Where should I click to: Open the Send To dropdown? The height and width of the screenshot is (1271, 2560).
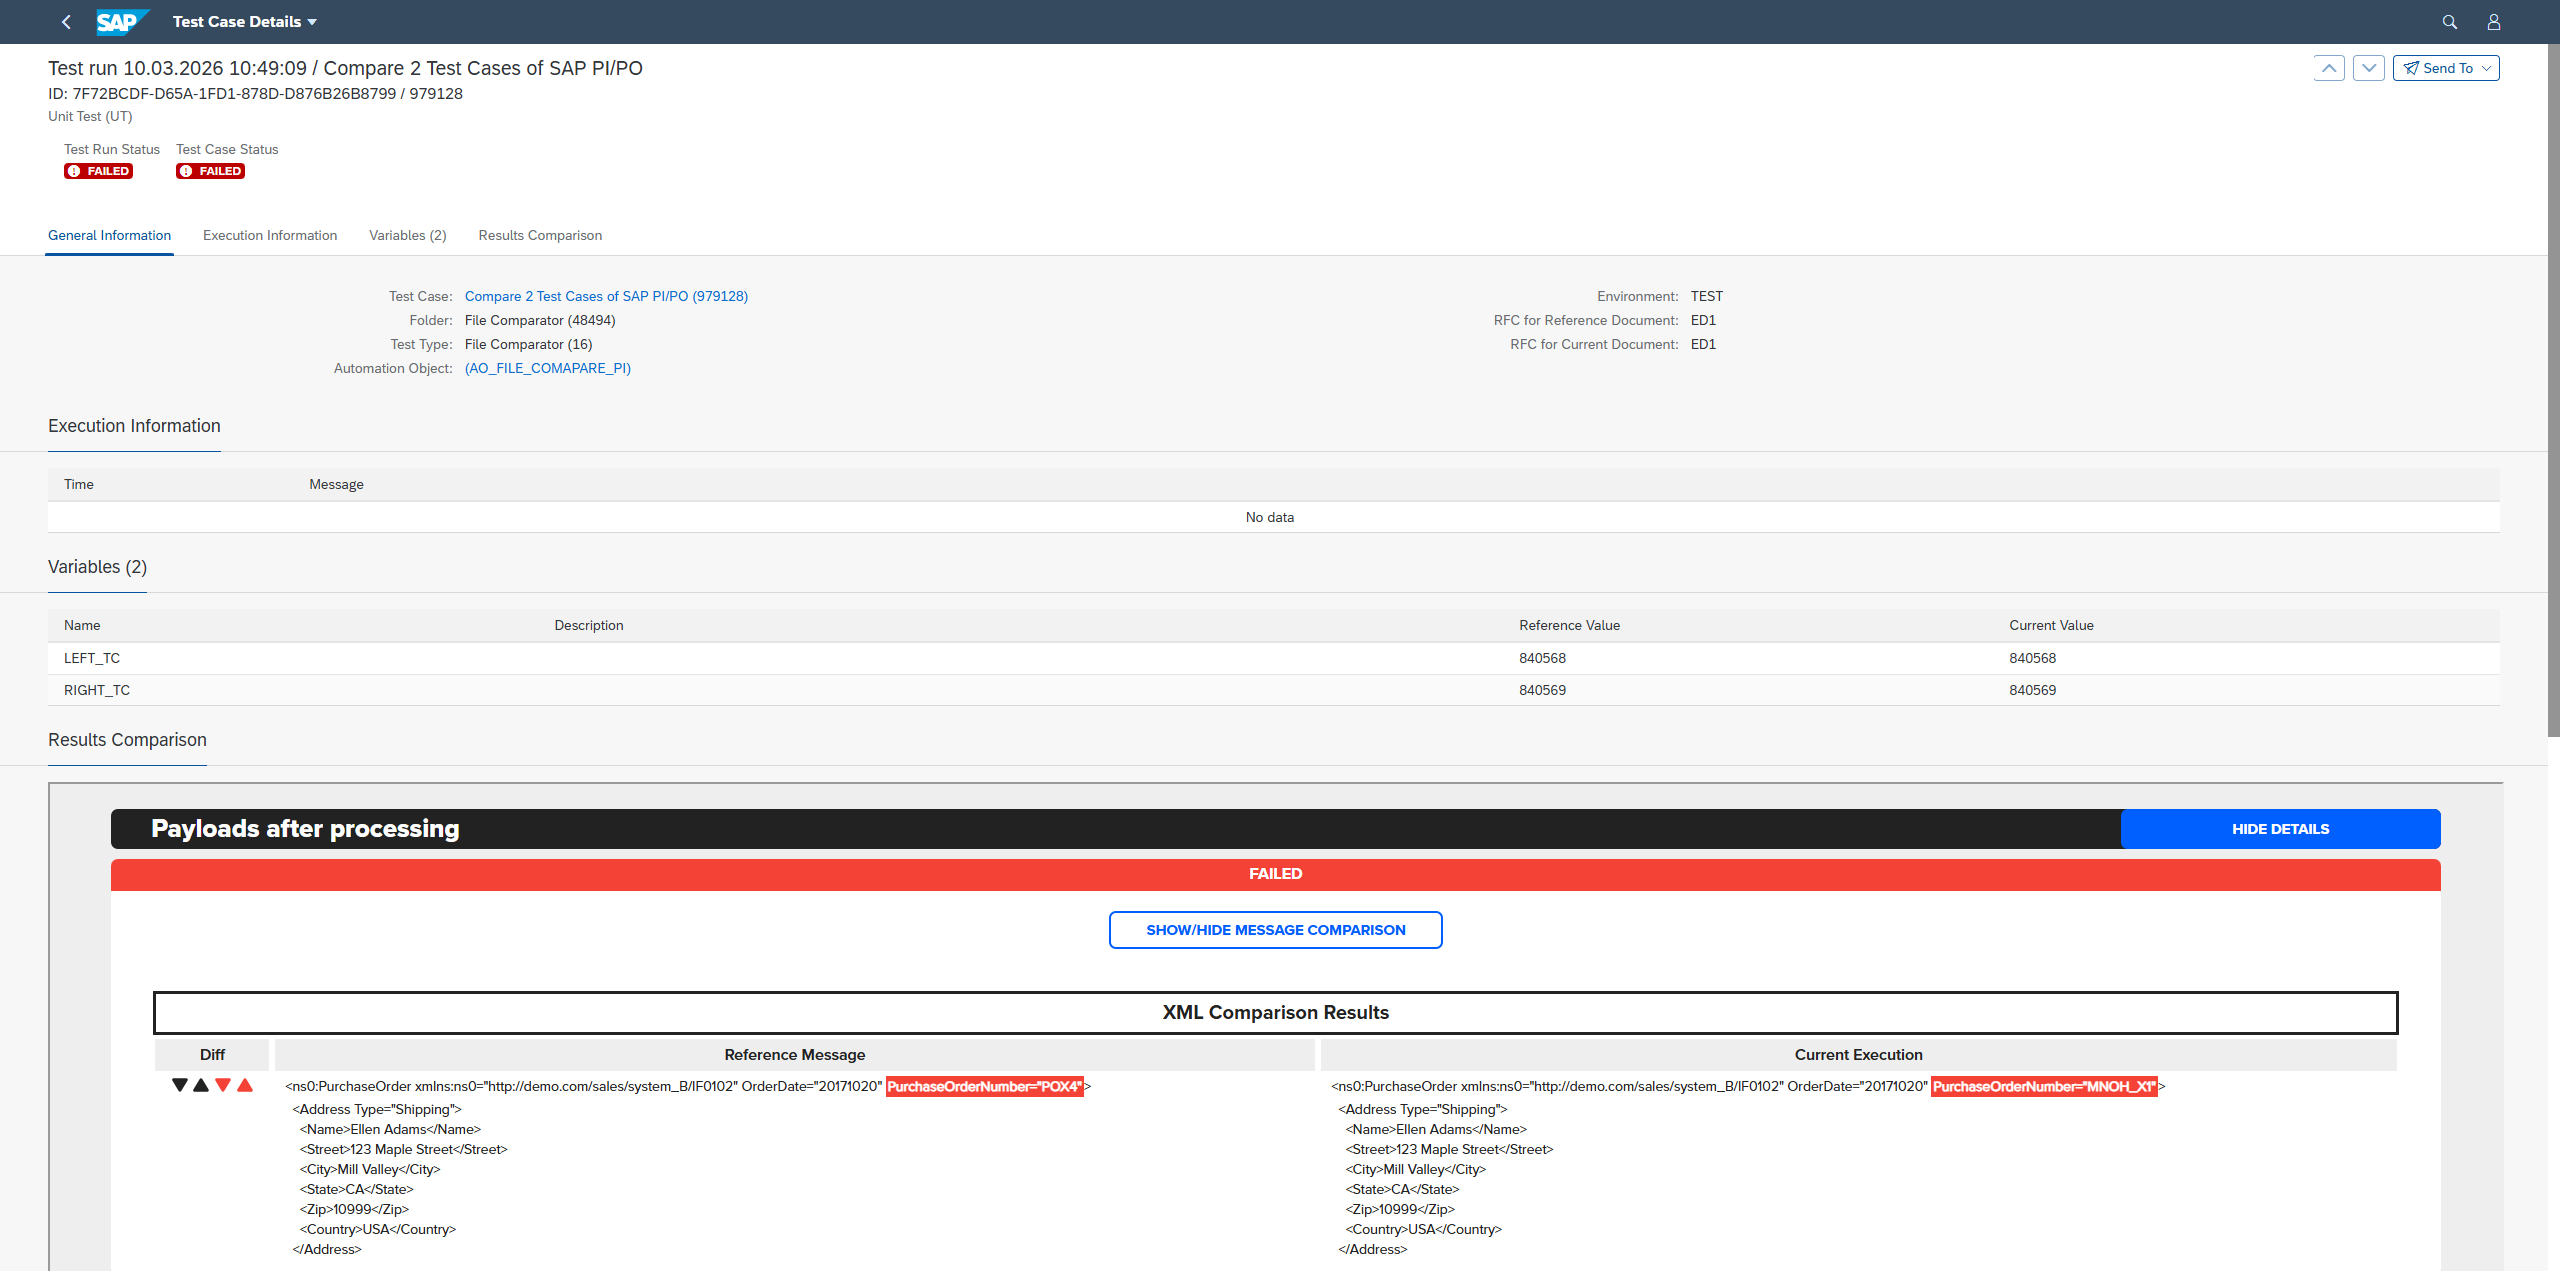click(2446, 68)
